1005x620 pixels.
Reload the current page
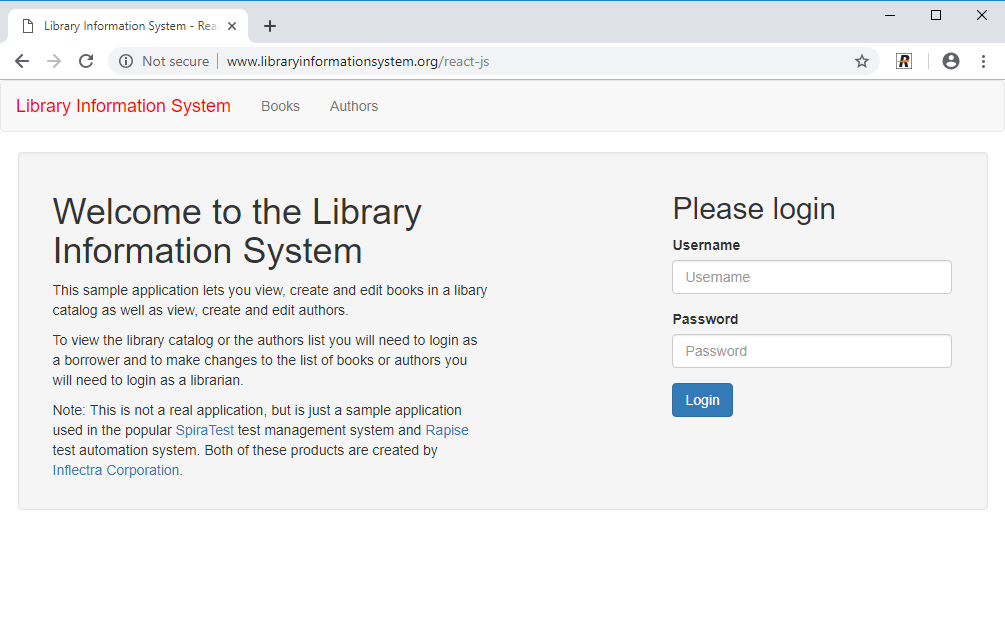coord(86,61)
